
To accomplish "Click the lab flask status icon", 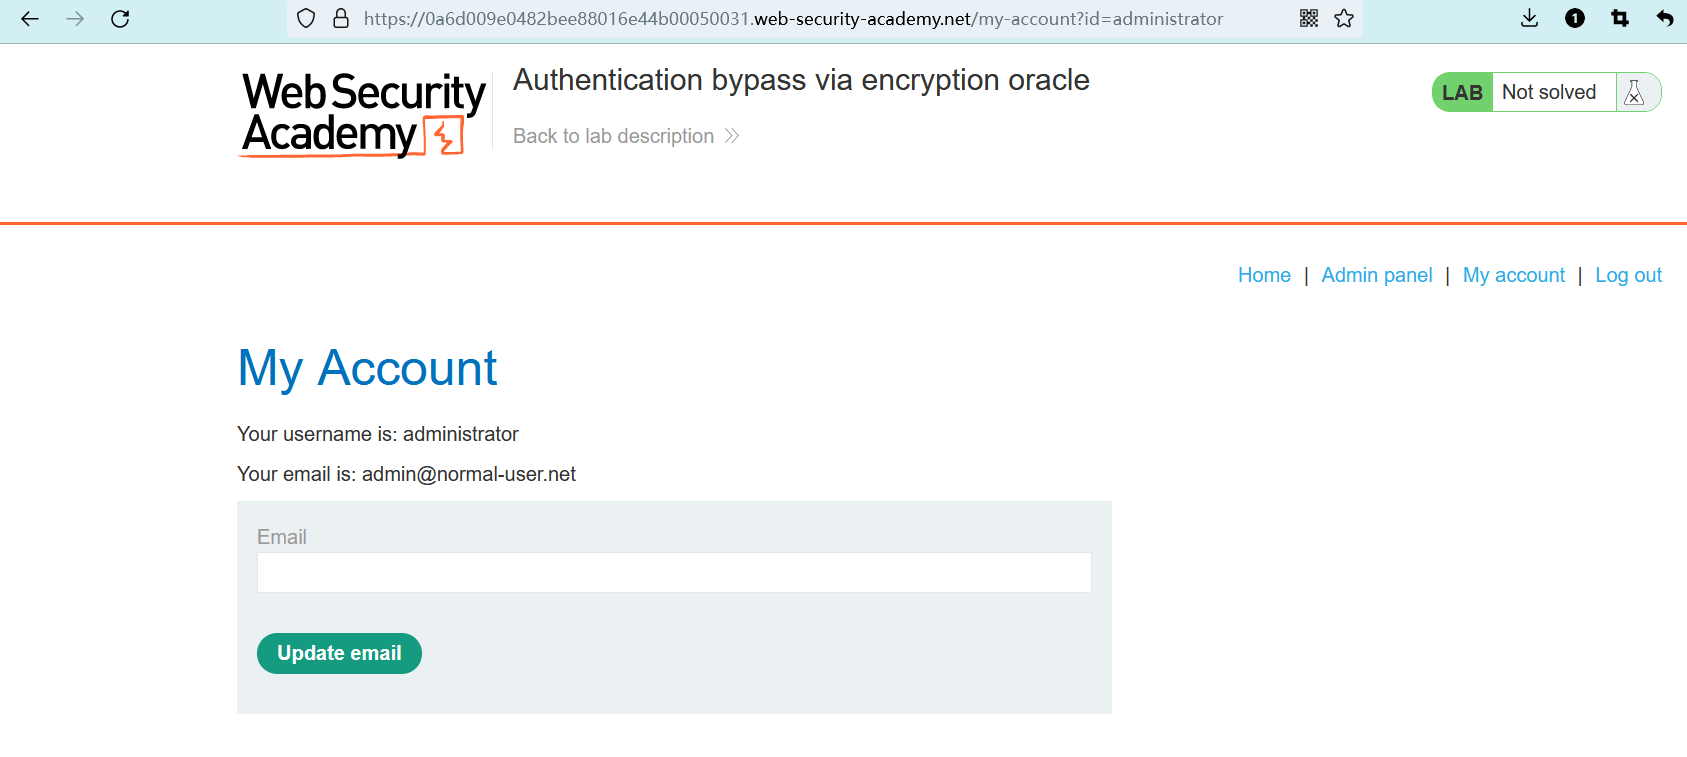I will 1635,92.
